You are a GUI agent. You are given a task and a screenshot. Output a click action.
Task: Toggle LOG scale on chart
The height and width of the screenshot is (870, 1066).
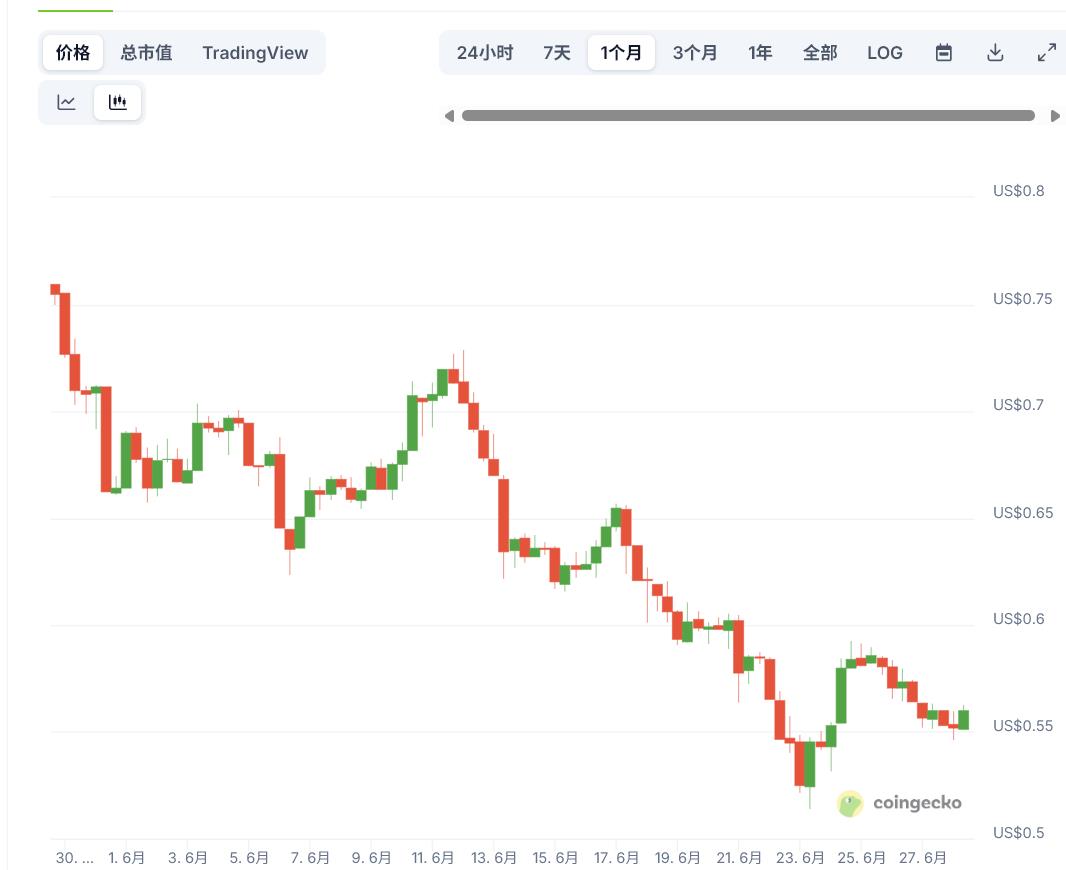click(x=884, y=53)
